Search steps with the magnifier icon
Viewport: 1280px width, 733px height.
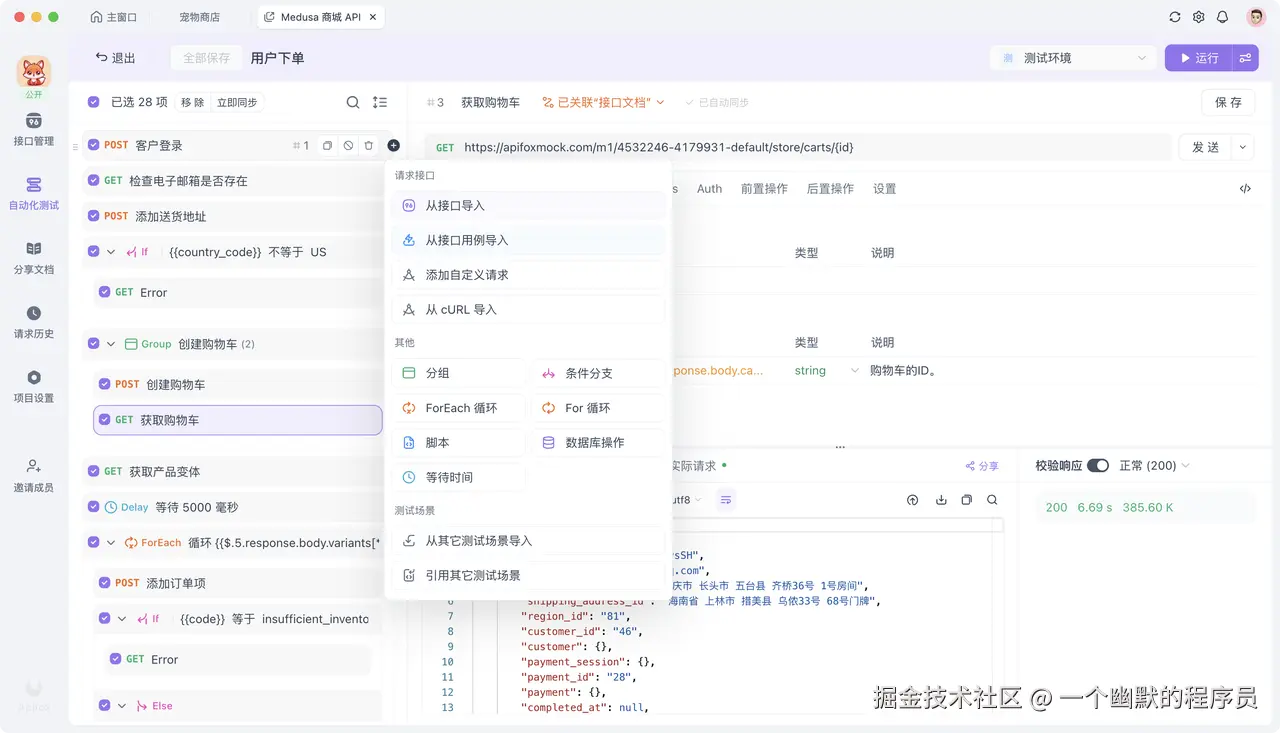[x=353, y=101]
